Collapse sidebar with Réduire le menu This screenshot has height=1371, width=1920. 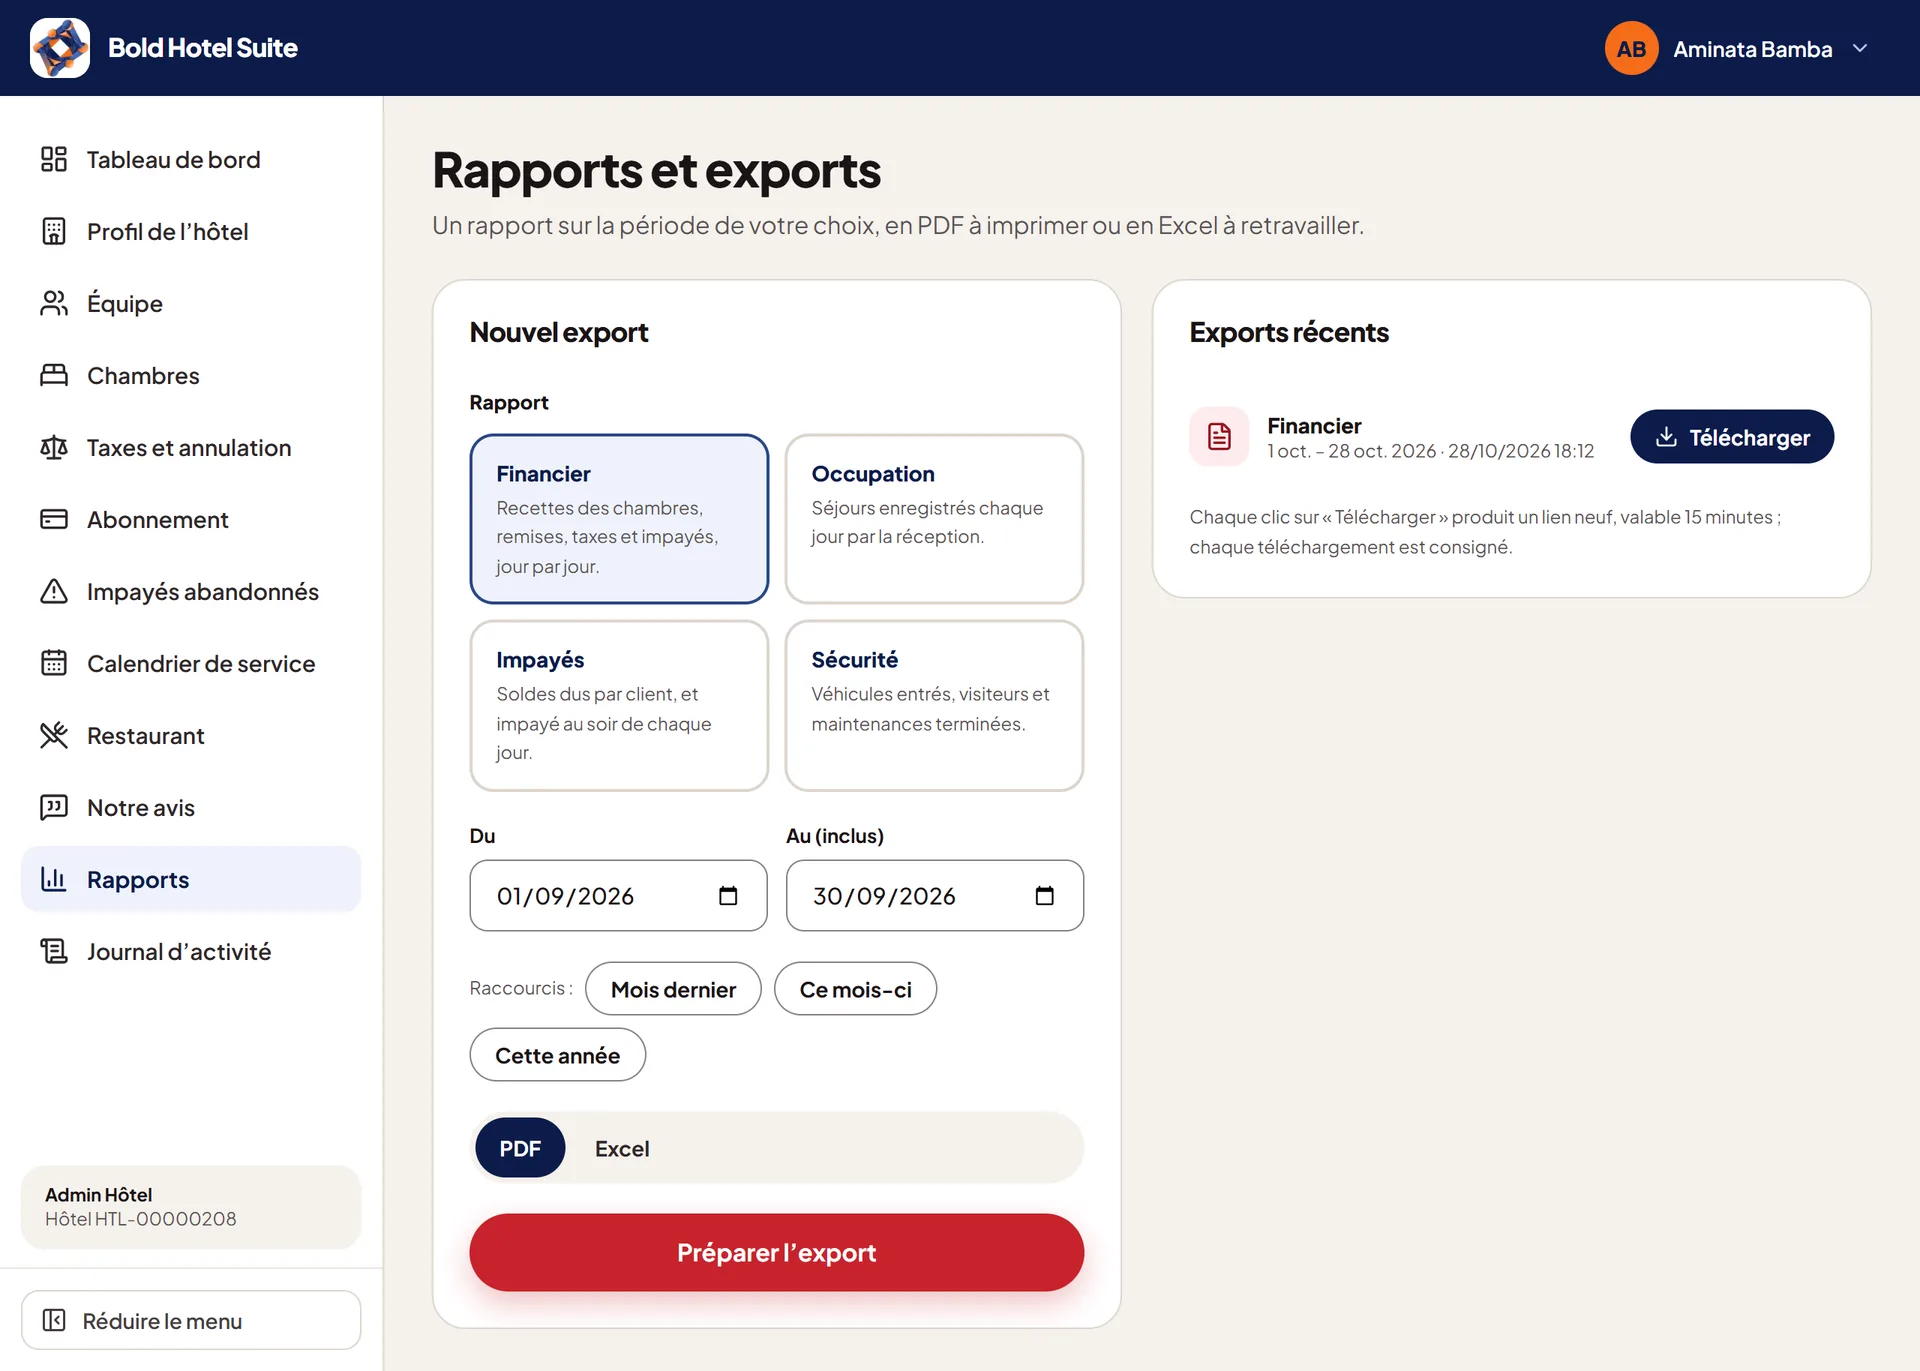191,1320
